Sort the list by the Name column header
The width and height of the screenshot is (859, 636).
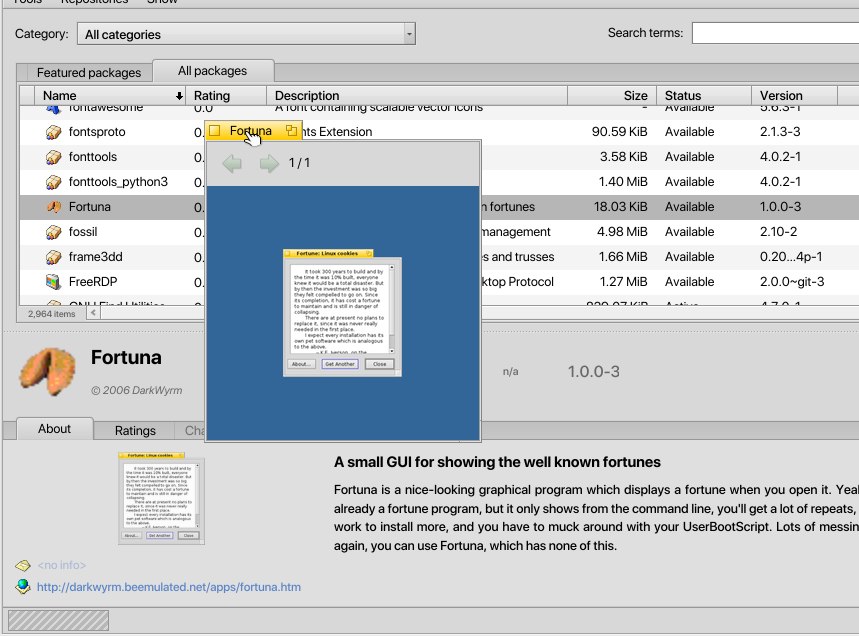(x=110, y=95)
